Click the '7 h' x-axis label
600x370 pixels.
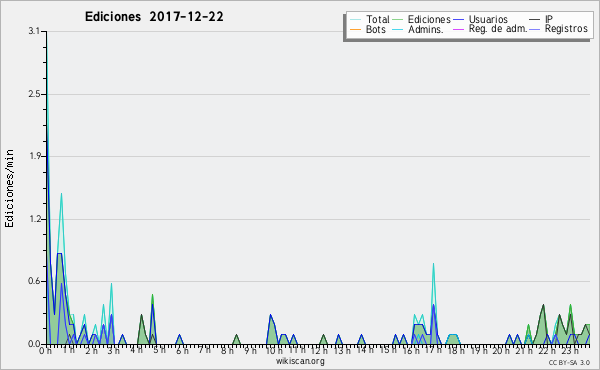point(205,351)
